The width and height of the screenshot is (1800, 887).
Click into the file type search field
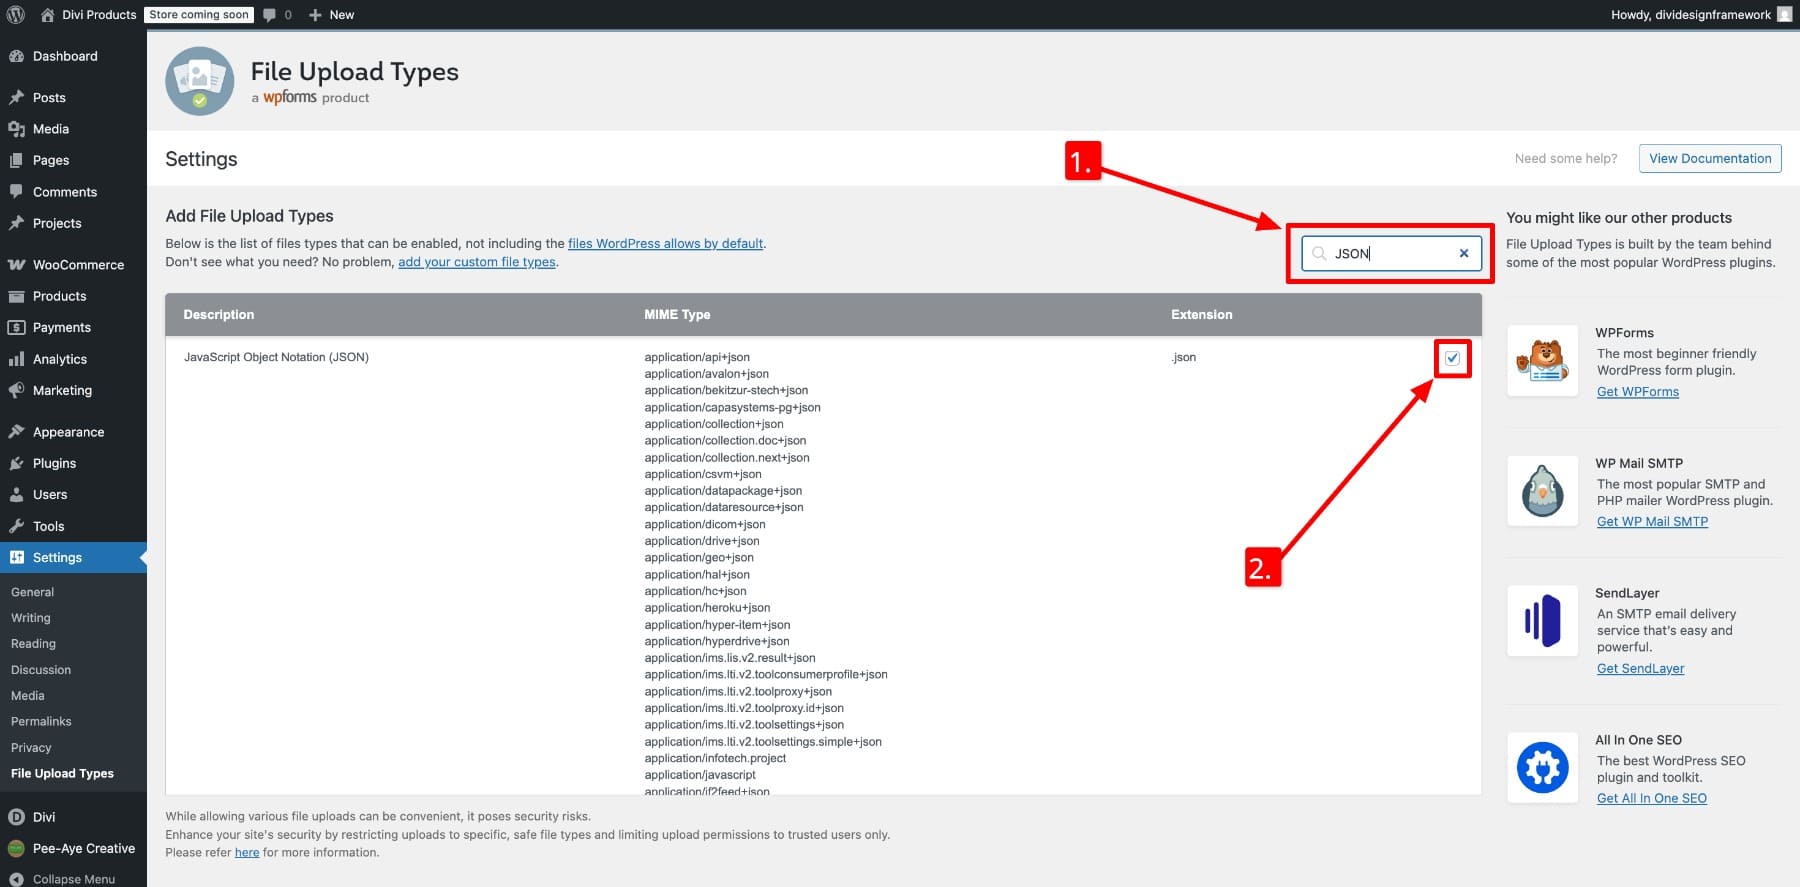[1392, 253]
